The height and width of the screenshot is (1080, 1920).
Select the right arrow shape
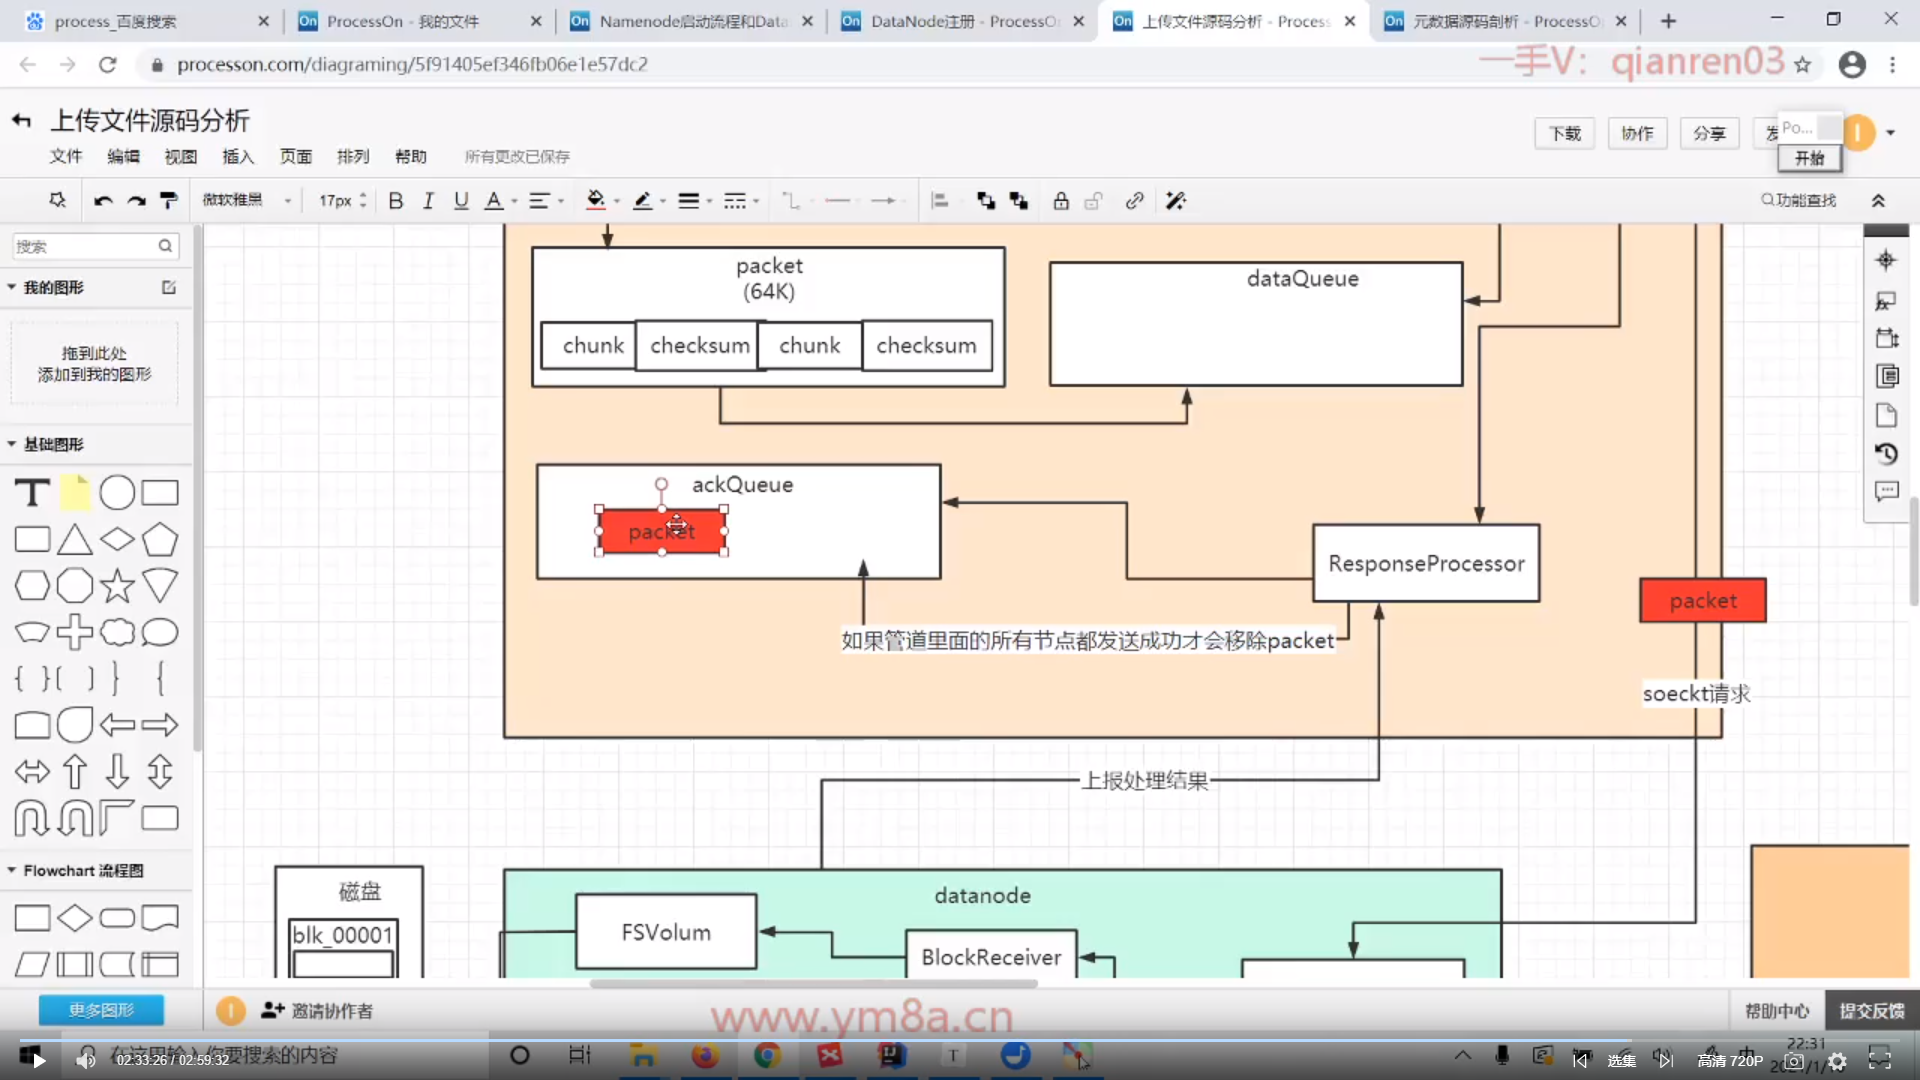[160, 725]
